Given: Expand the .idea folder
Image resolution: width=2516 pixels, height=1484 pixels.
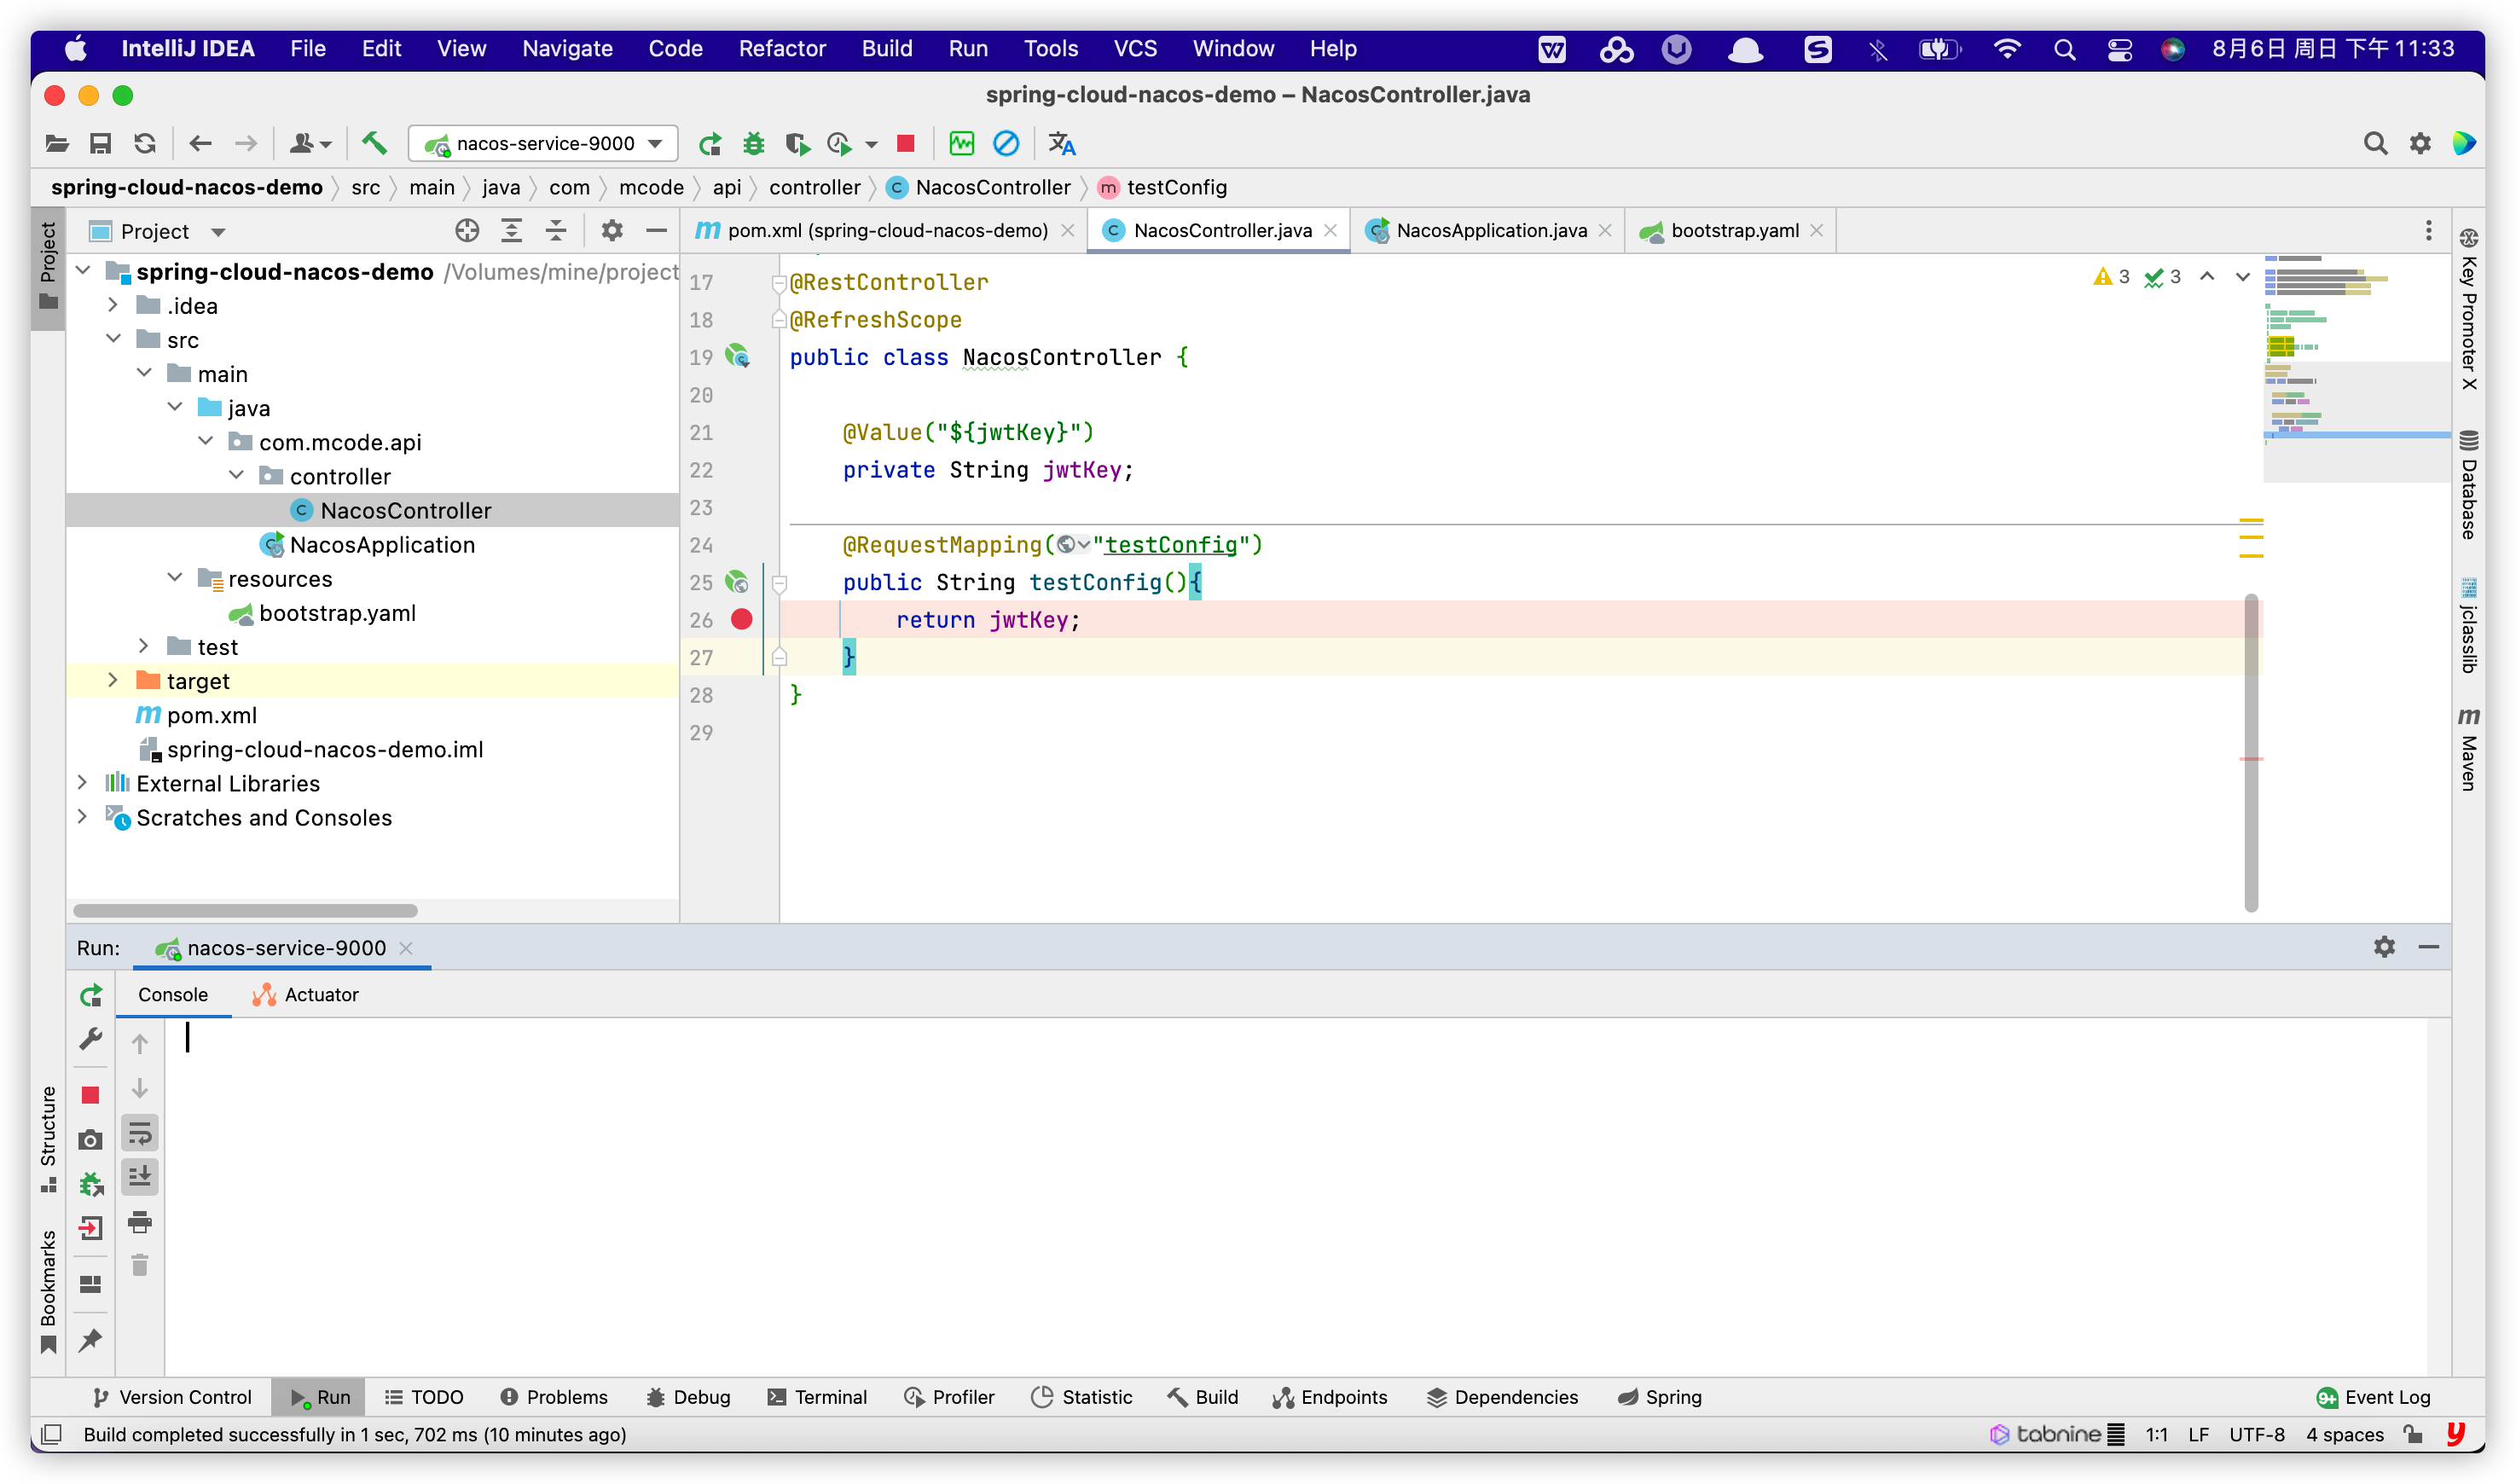Looking at the screenshot, I should 113,306.
